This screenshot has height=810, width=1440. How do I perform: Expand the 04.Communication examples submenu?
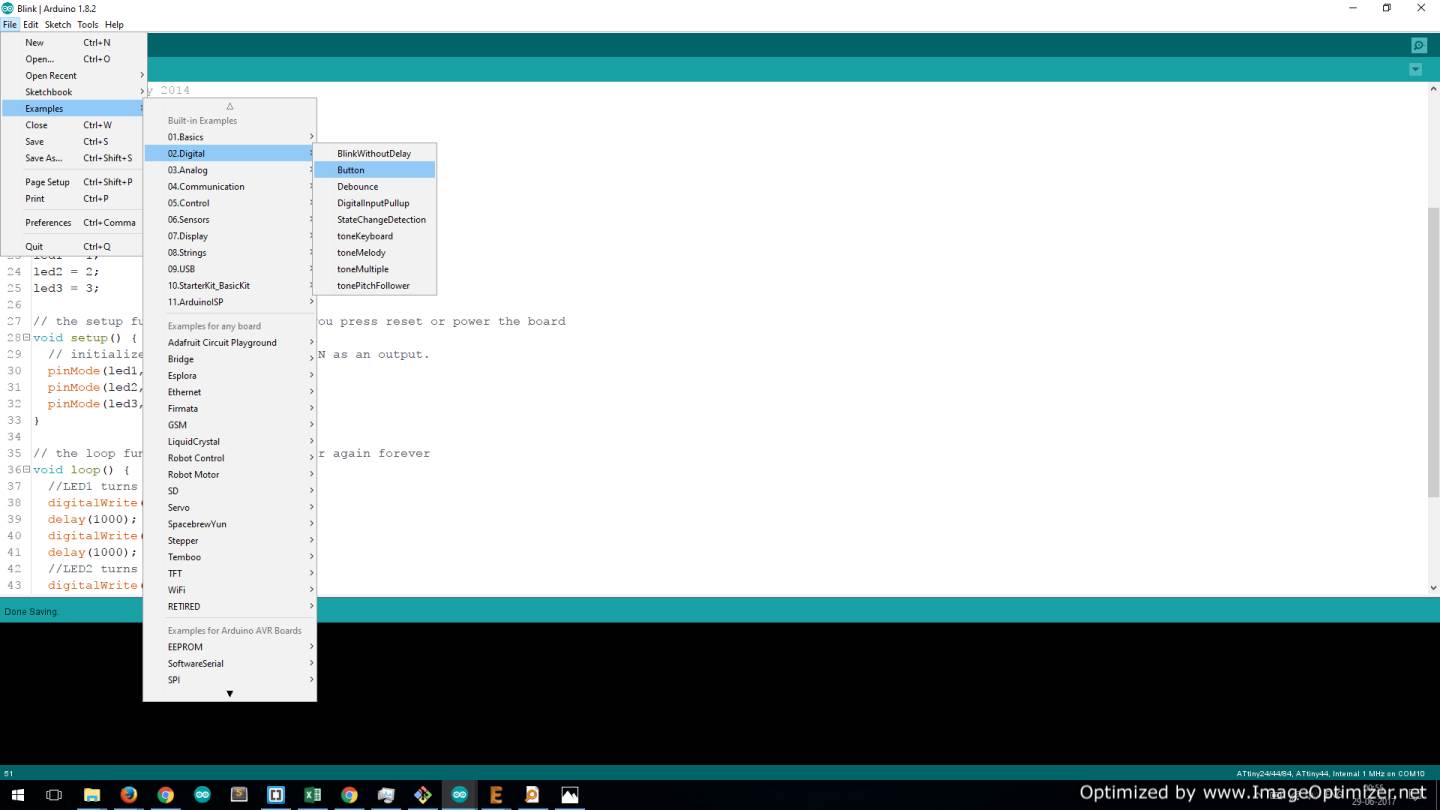230,186
